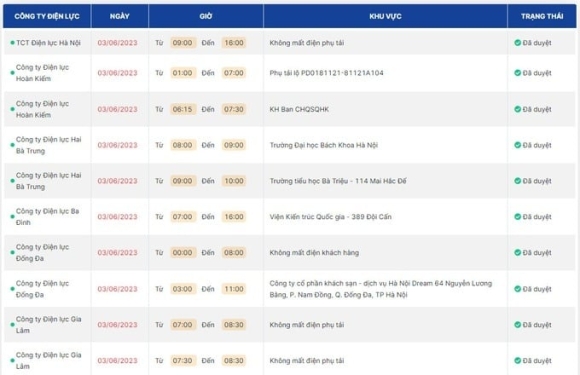
Task: Click start time 09:00 in TCT Hà Nội row
Action: [x=183, y=43]
